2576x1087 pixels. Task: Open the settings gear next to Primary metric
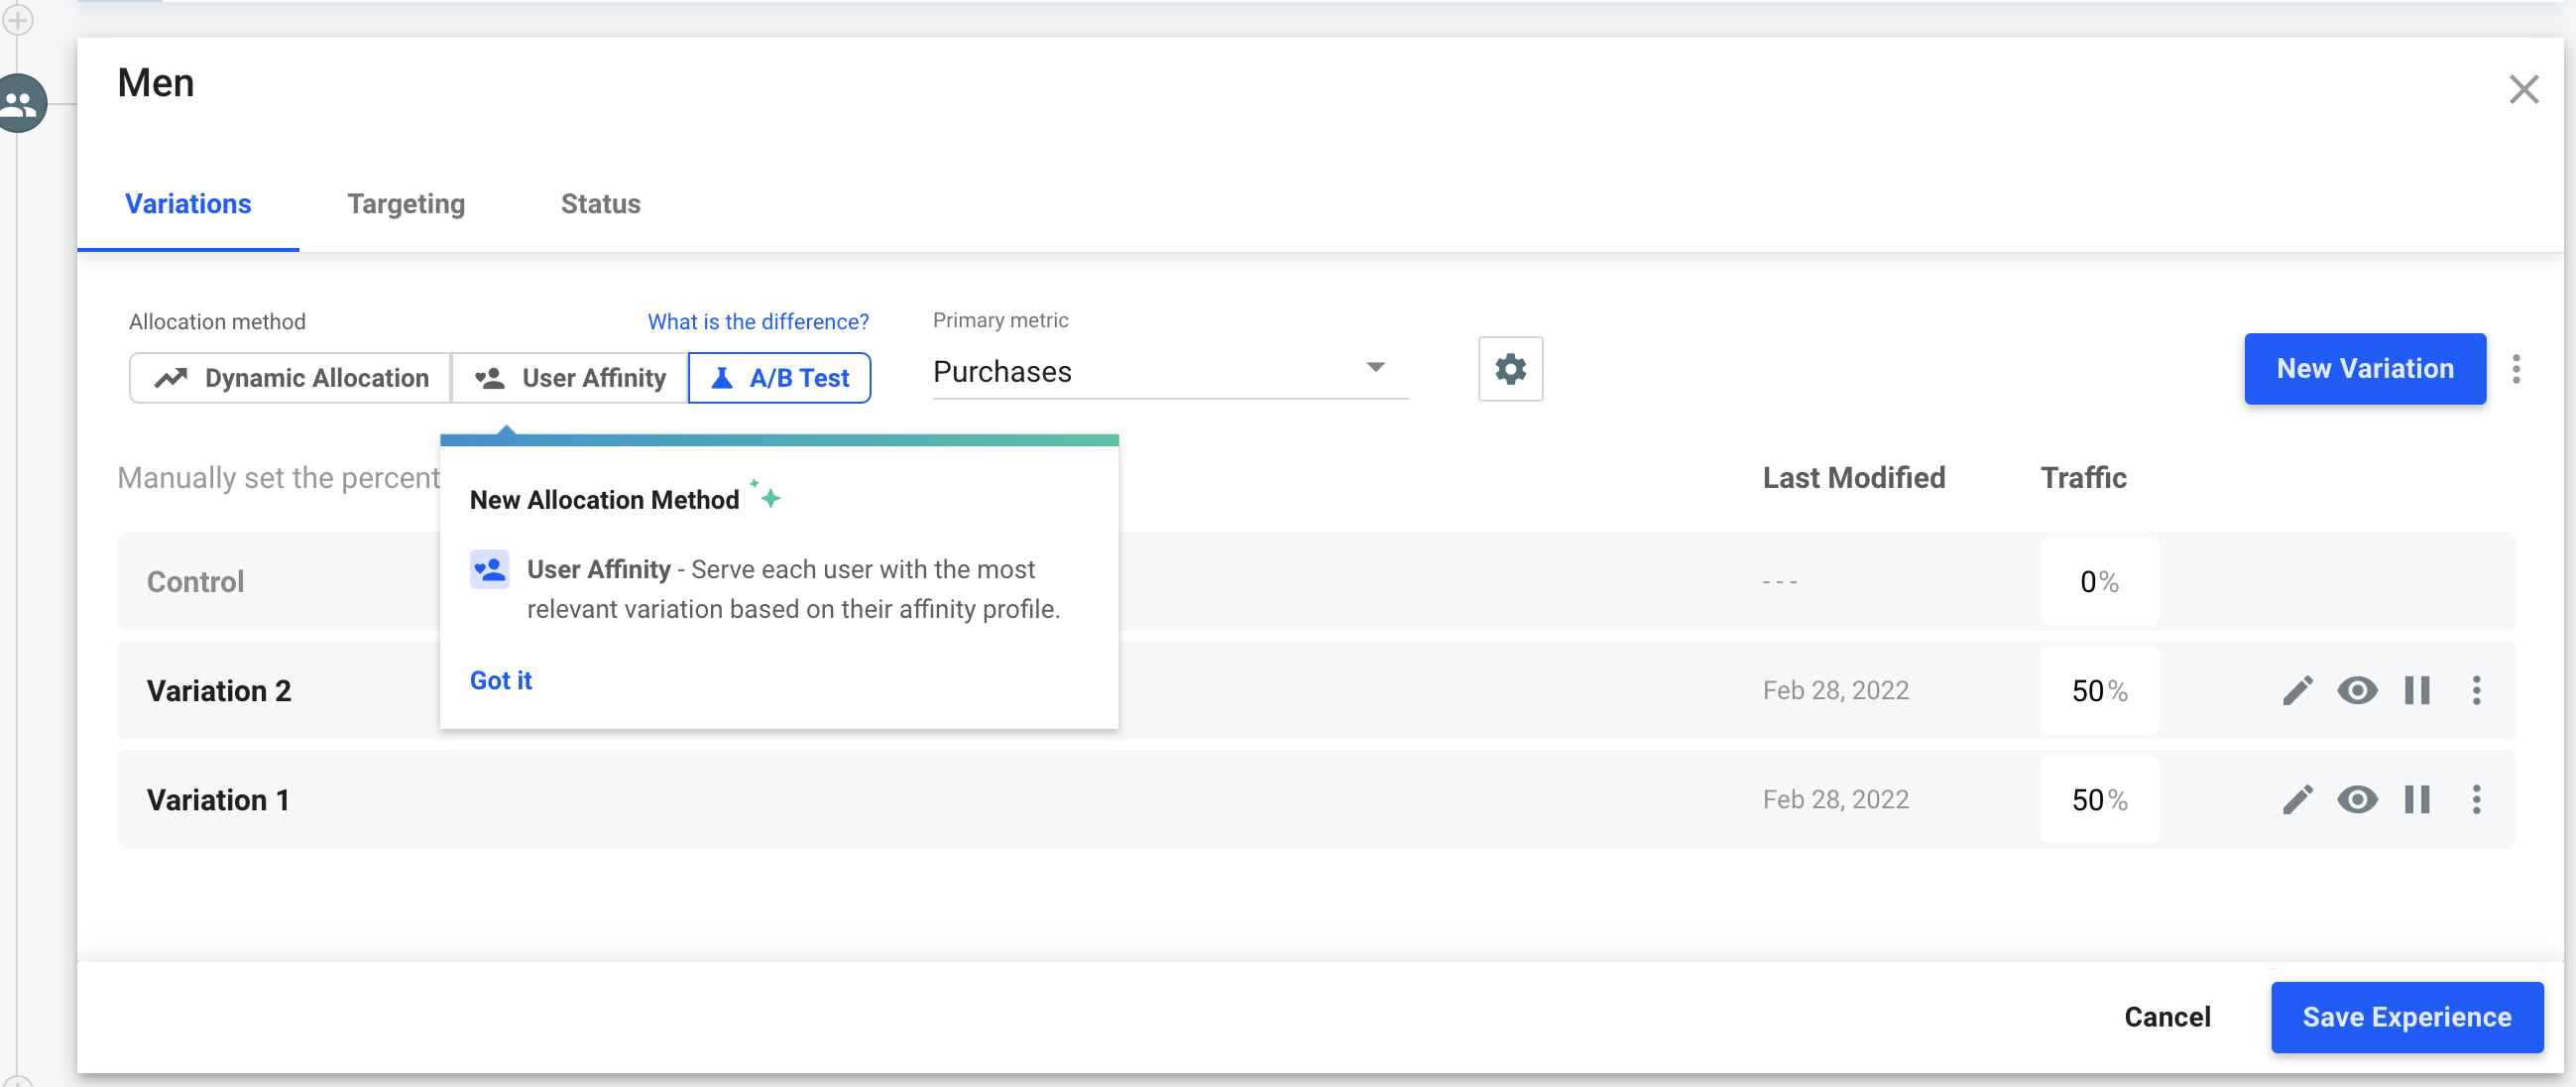click(x=1510, y=369)
